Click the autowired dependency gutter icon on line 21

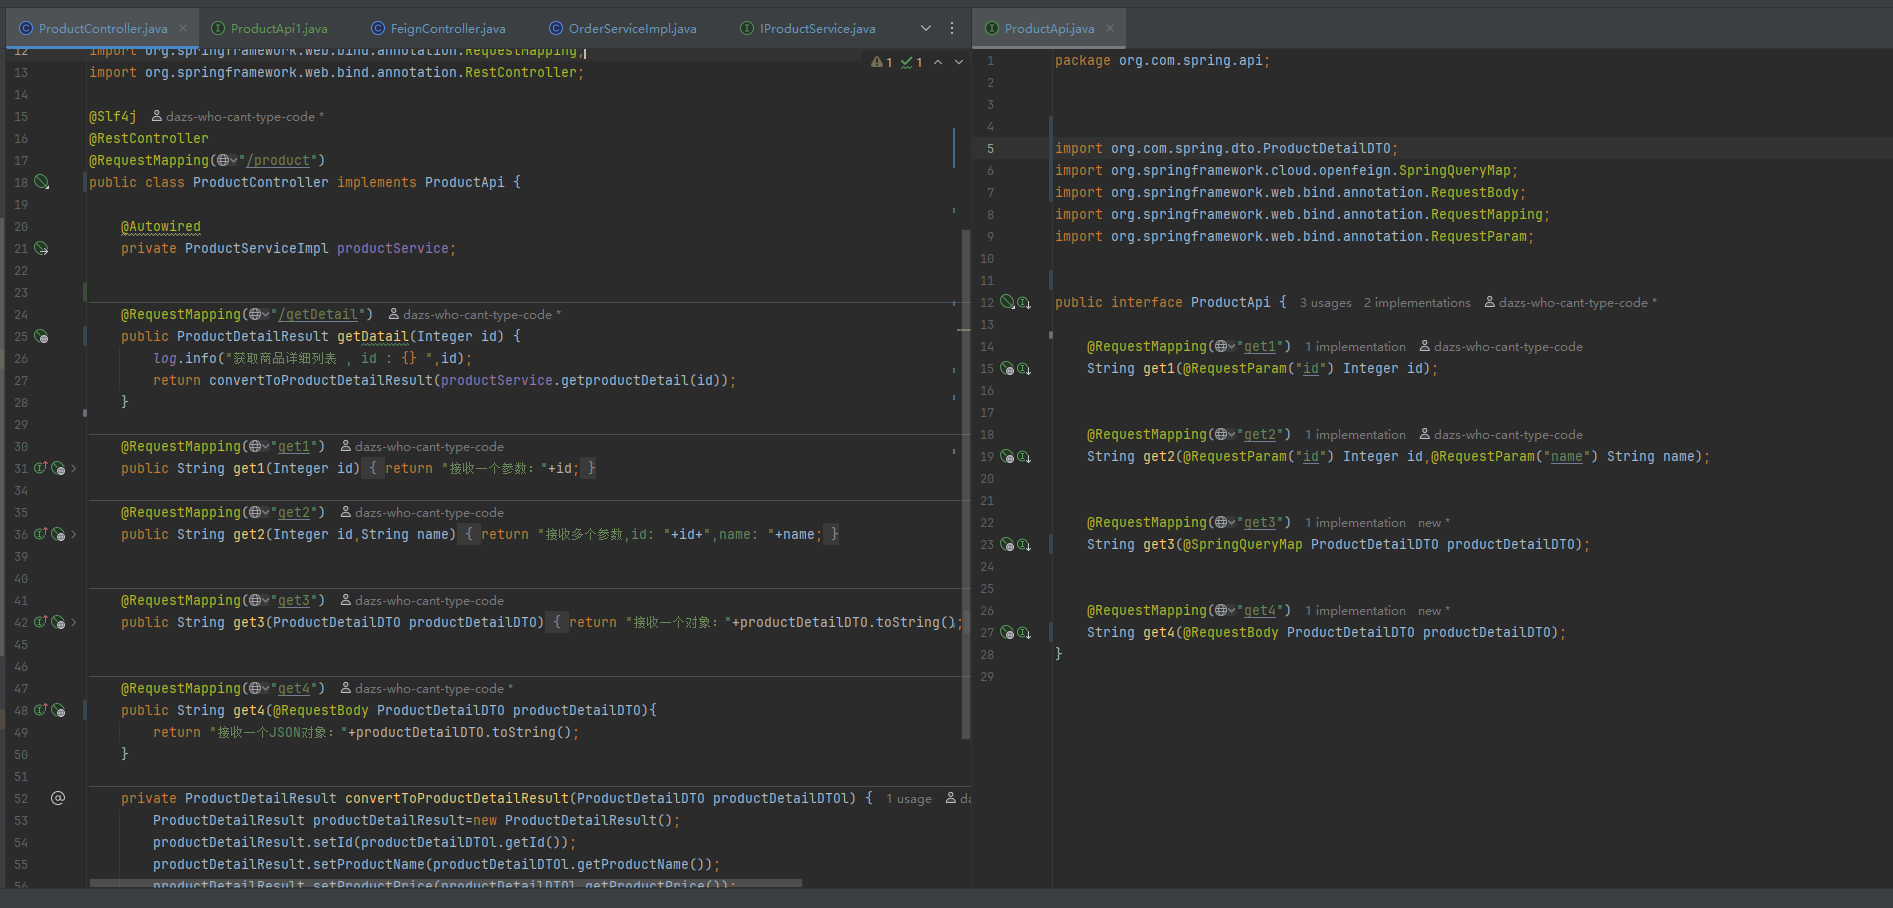[41, 248]
